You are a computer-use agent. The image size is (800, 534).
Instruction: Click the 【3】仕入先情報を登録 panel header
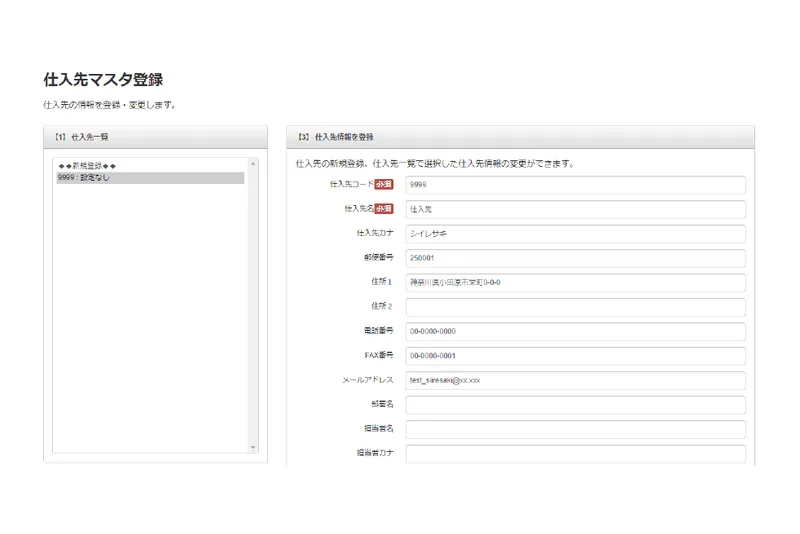tap(520, 137)
